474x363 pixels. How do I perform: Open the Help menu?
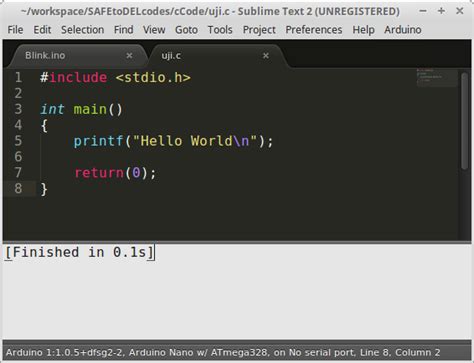click(x=363, y=30)
